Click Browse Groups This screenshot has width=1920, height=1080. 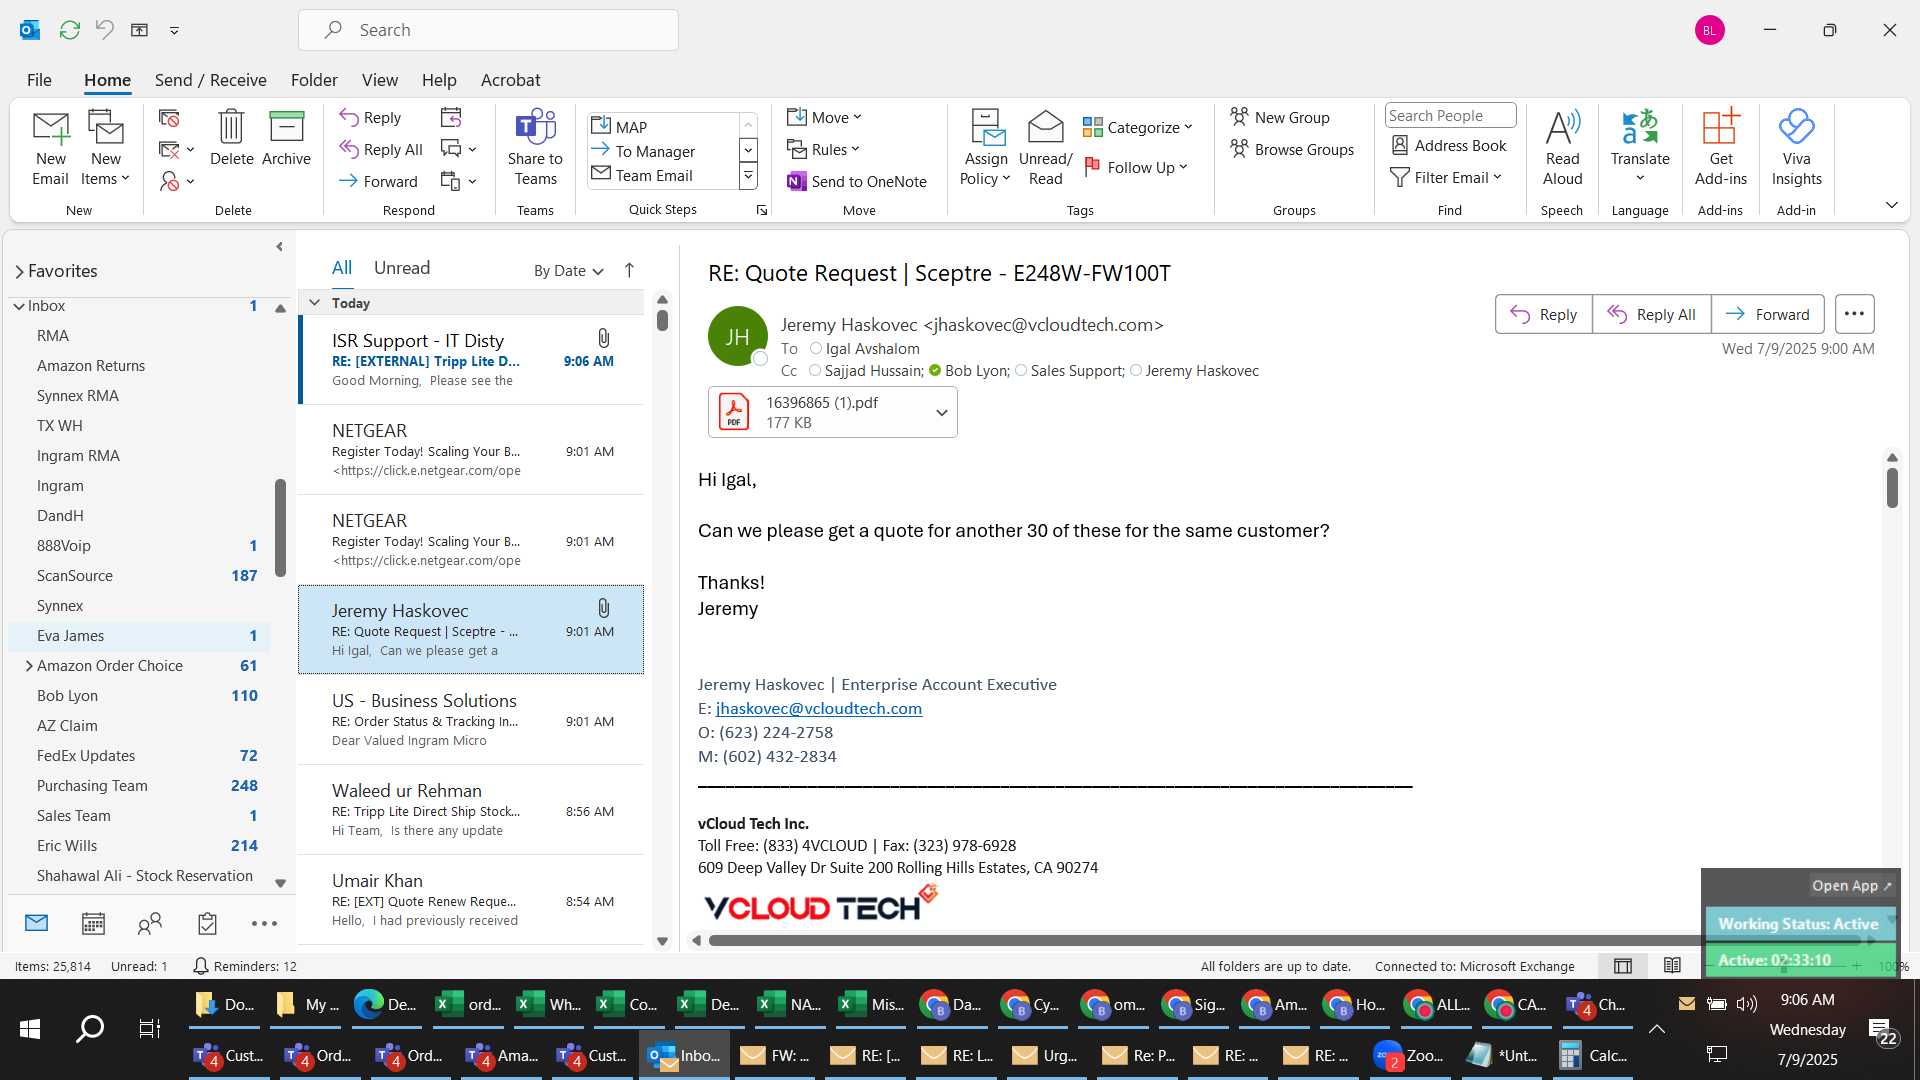[x=1292, y=149]
